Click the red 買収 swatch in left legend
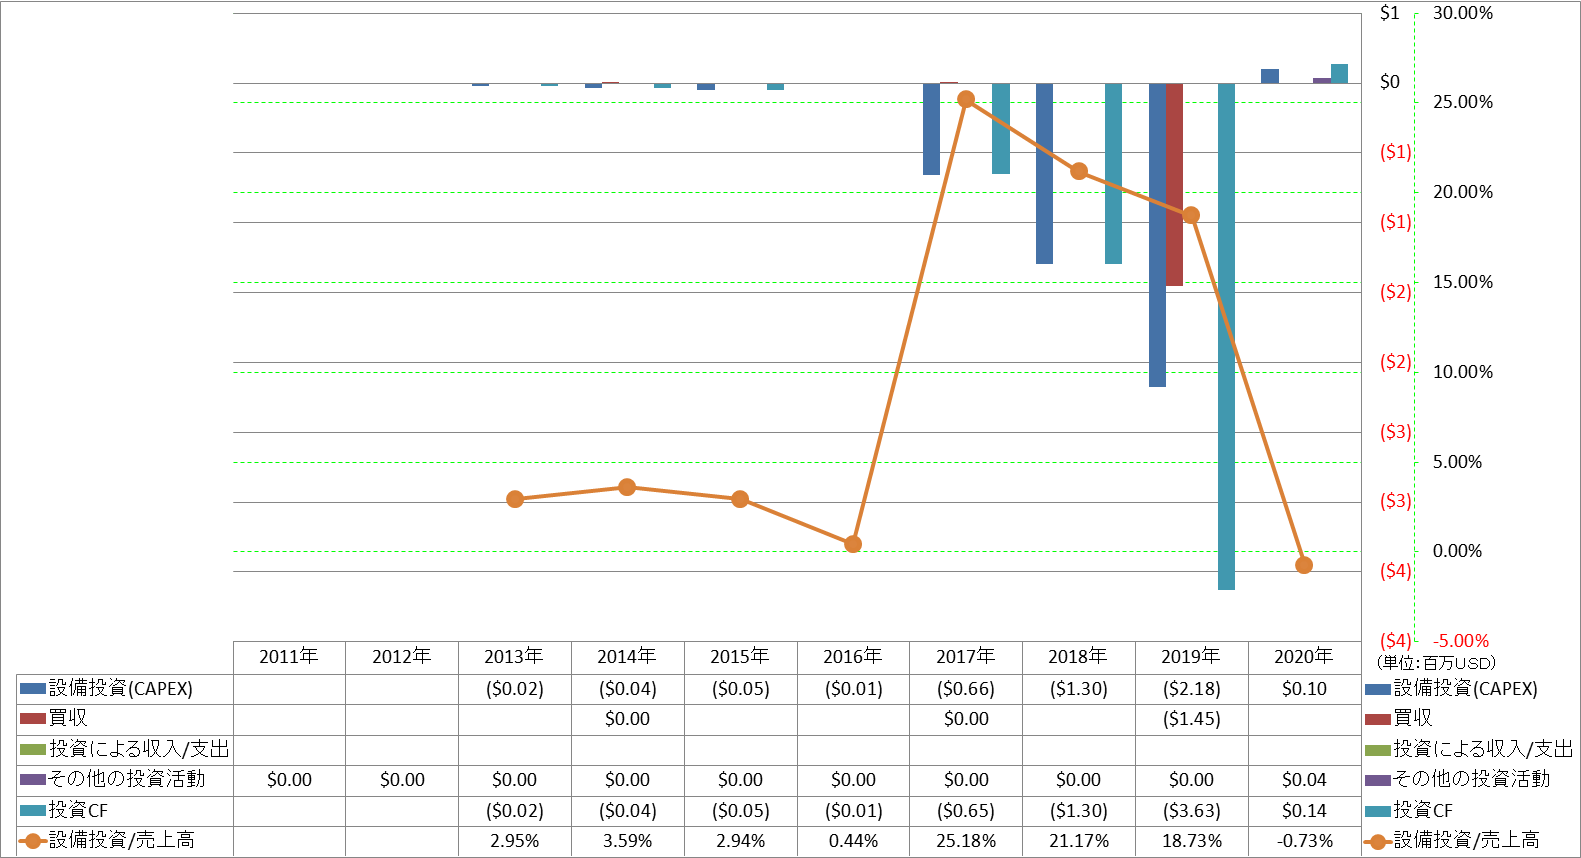The height and width of the screenshot is (858, 1581). click(33, 719)
